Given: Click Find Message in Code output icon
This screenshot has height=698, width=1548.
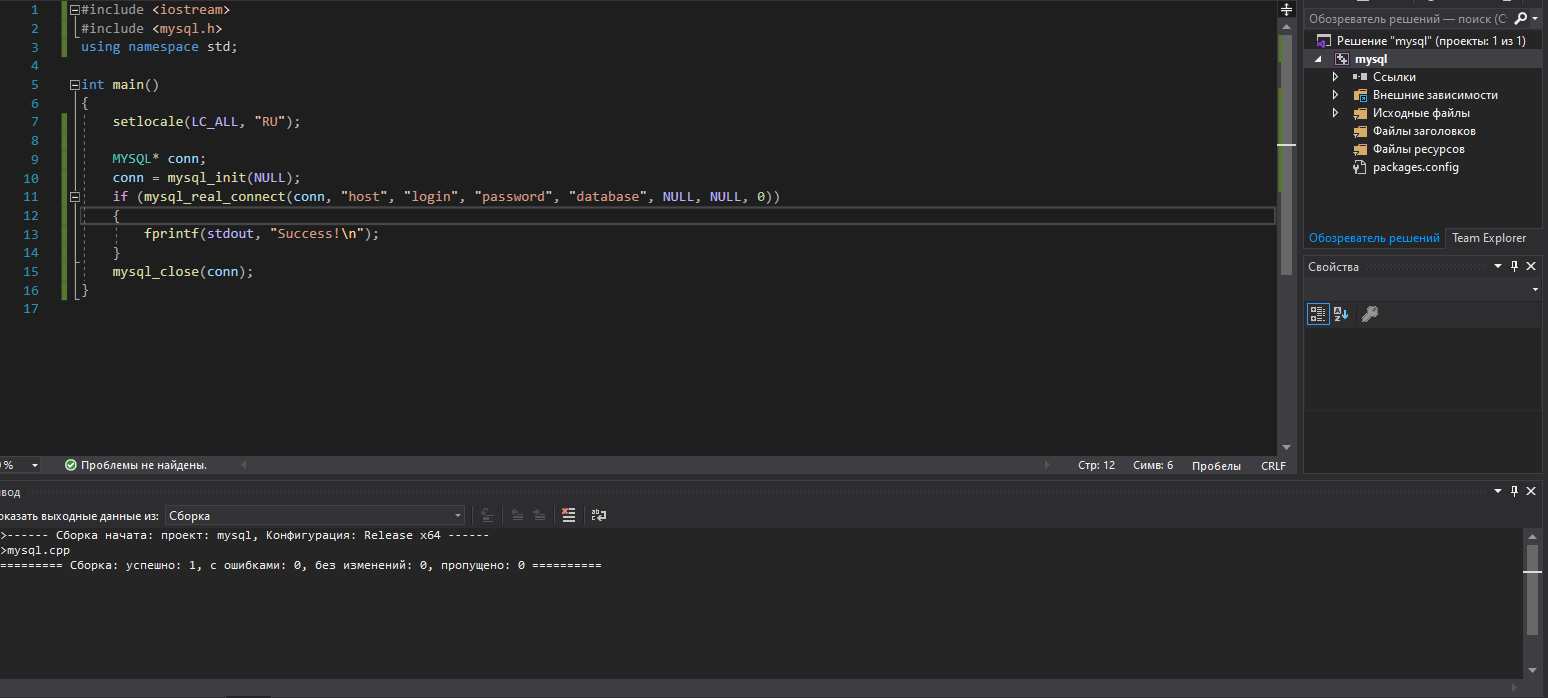Looking at the screenshot, I should (x=487, y=515).
